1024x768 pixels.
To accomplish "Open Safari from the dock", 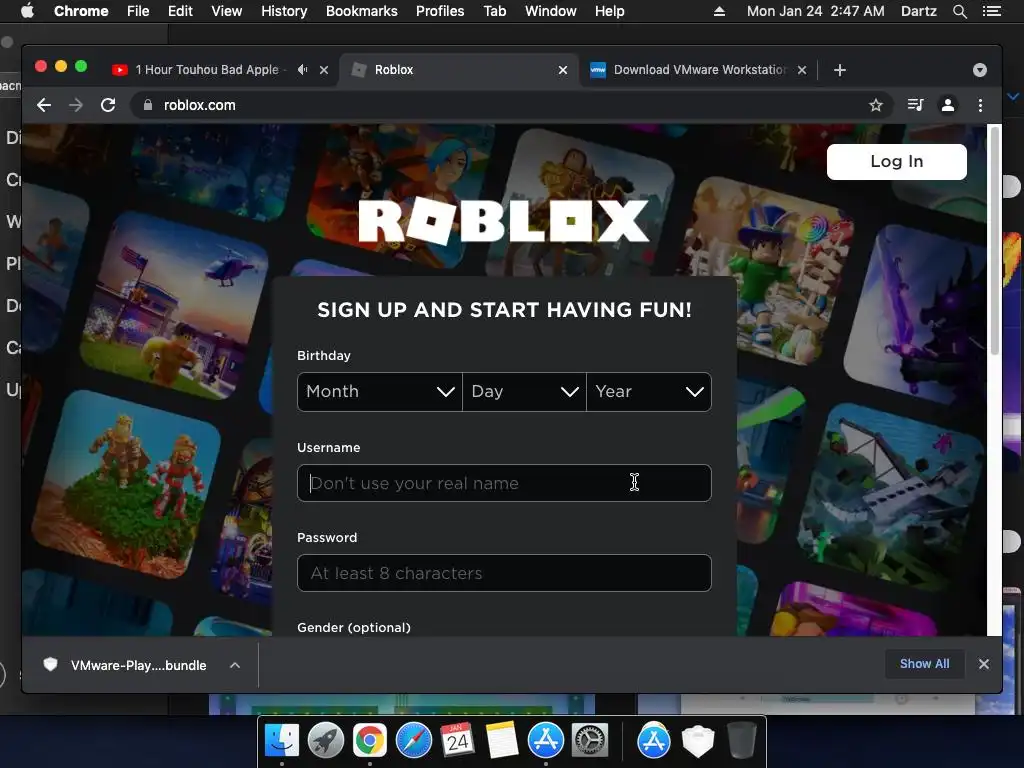I will (x=414, y=741).
